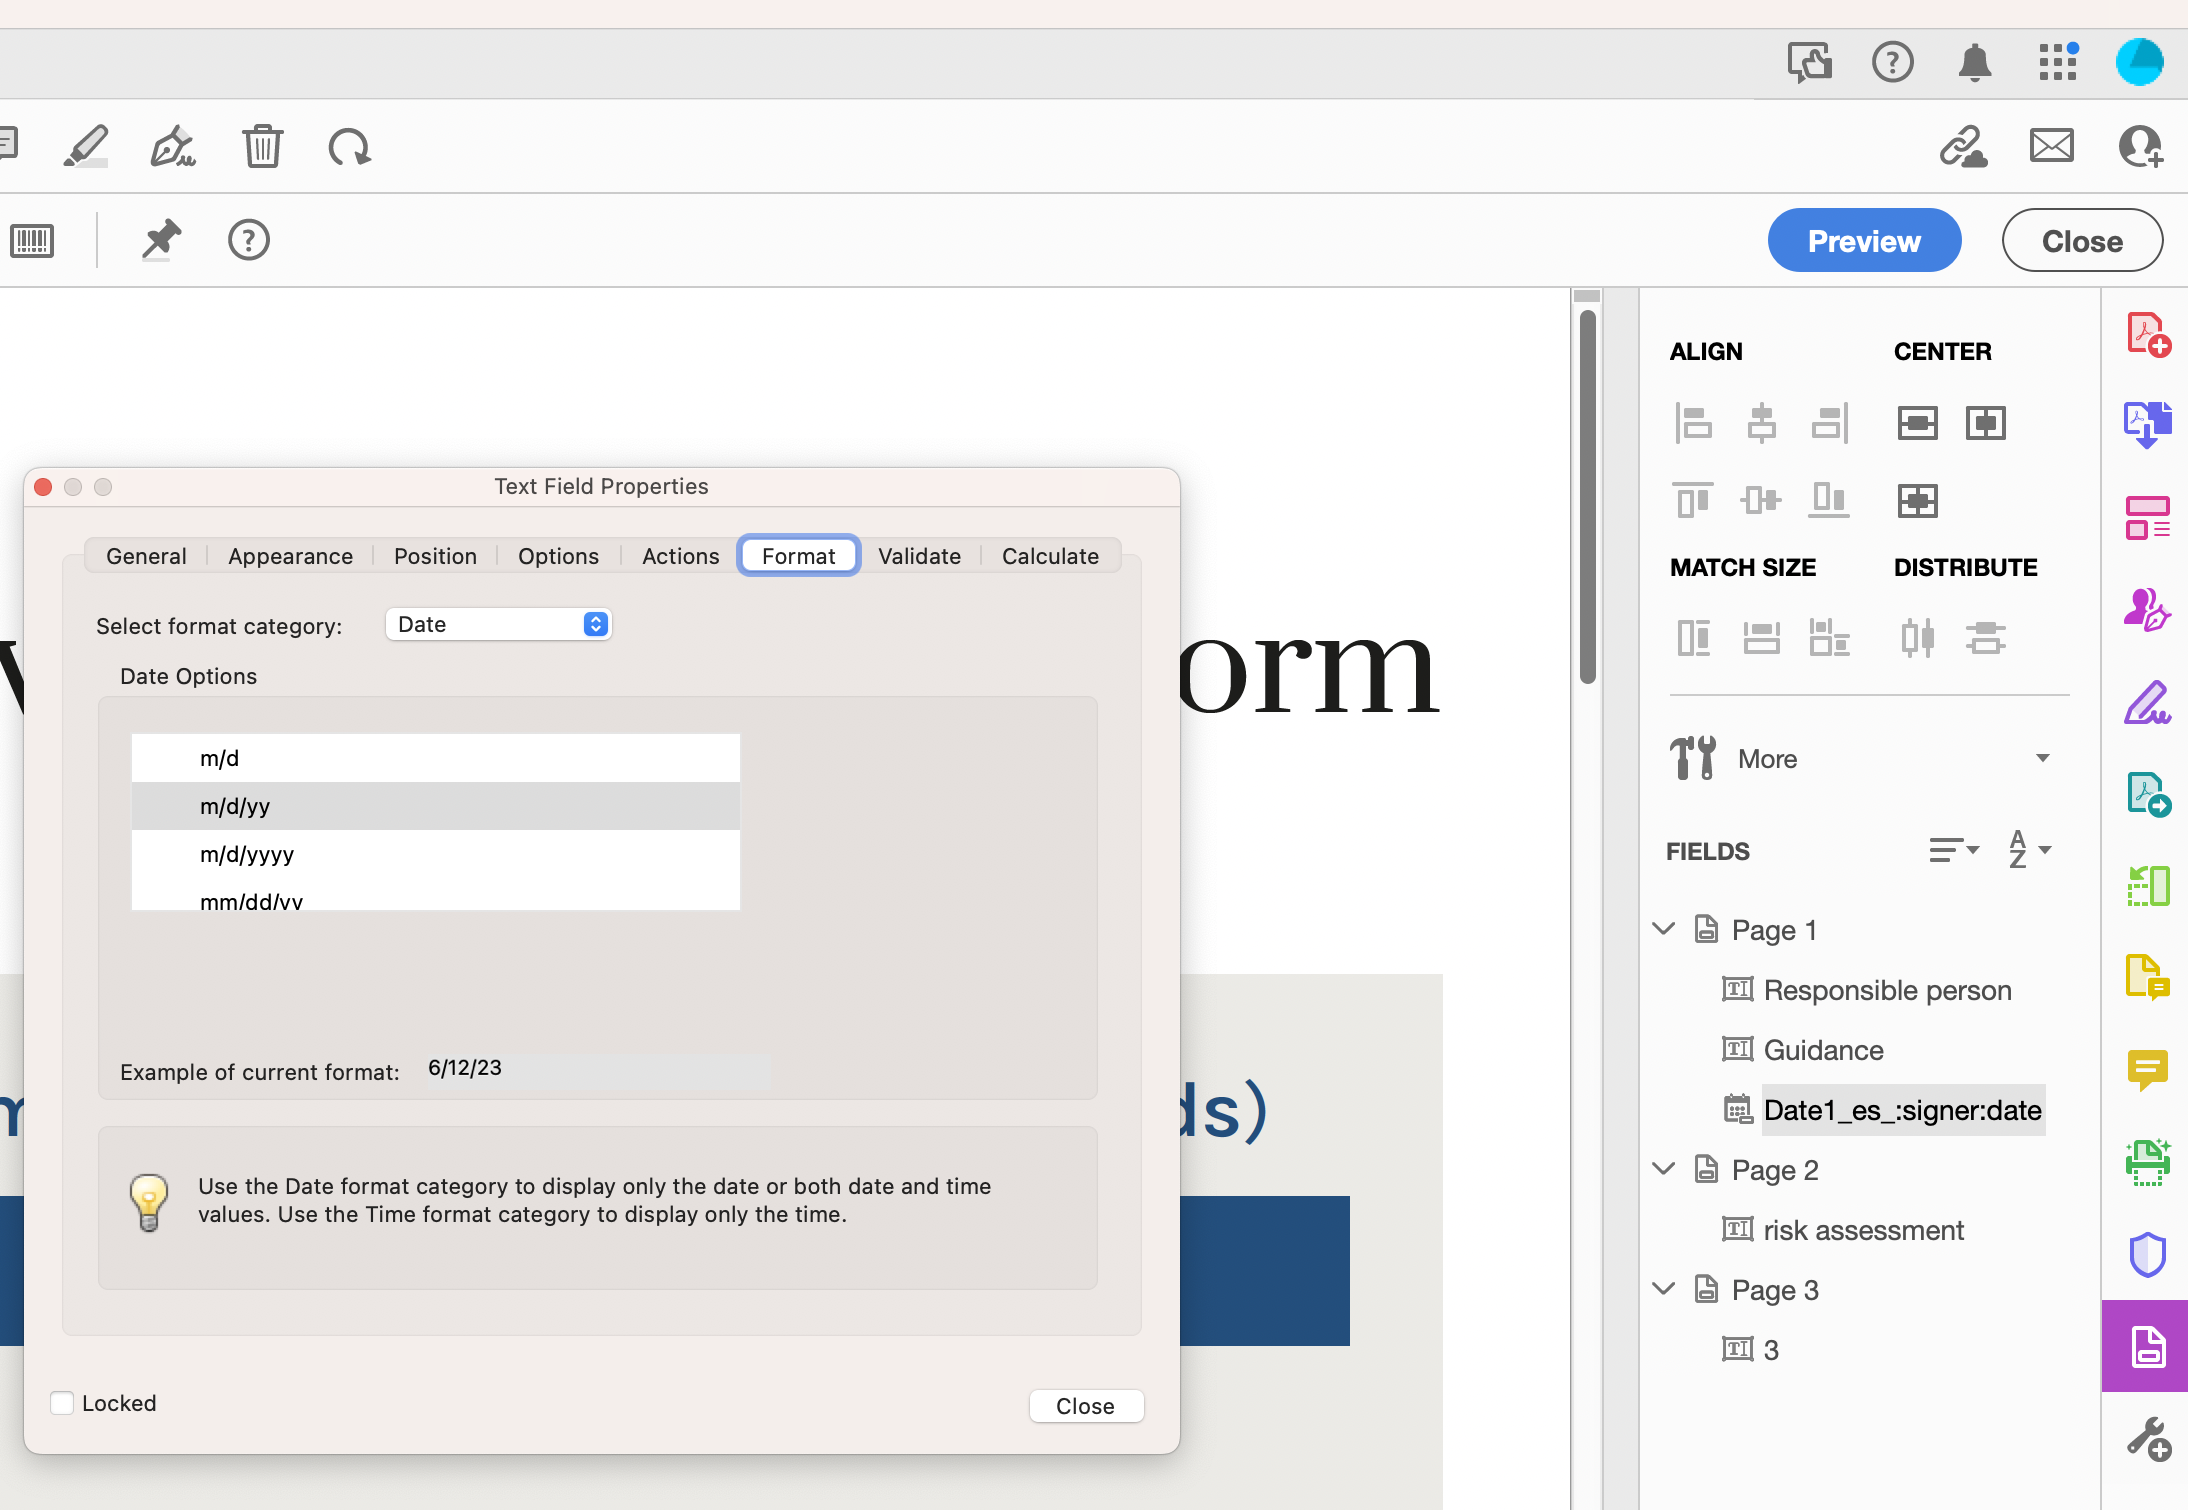
Task: Select the link/chain tool icon
Action: [x=1965, y=146]
